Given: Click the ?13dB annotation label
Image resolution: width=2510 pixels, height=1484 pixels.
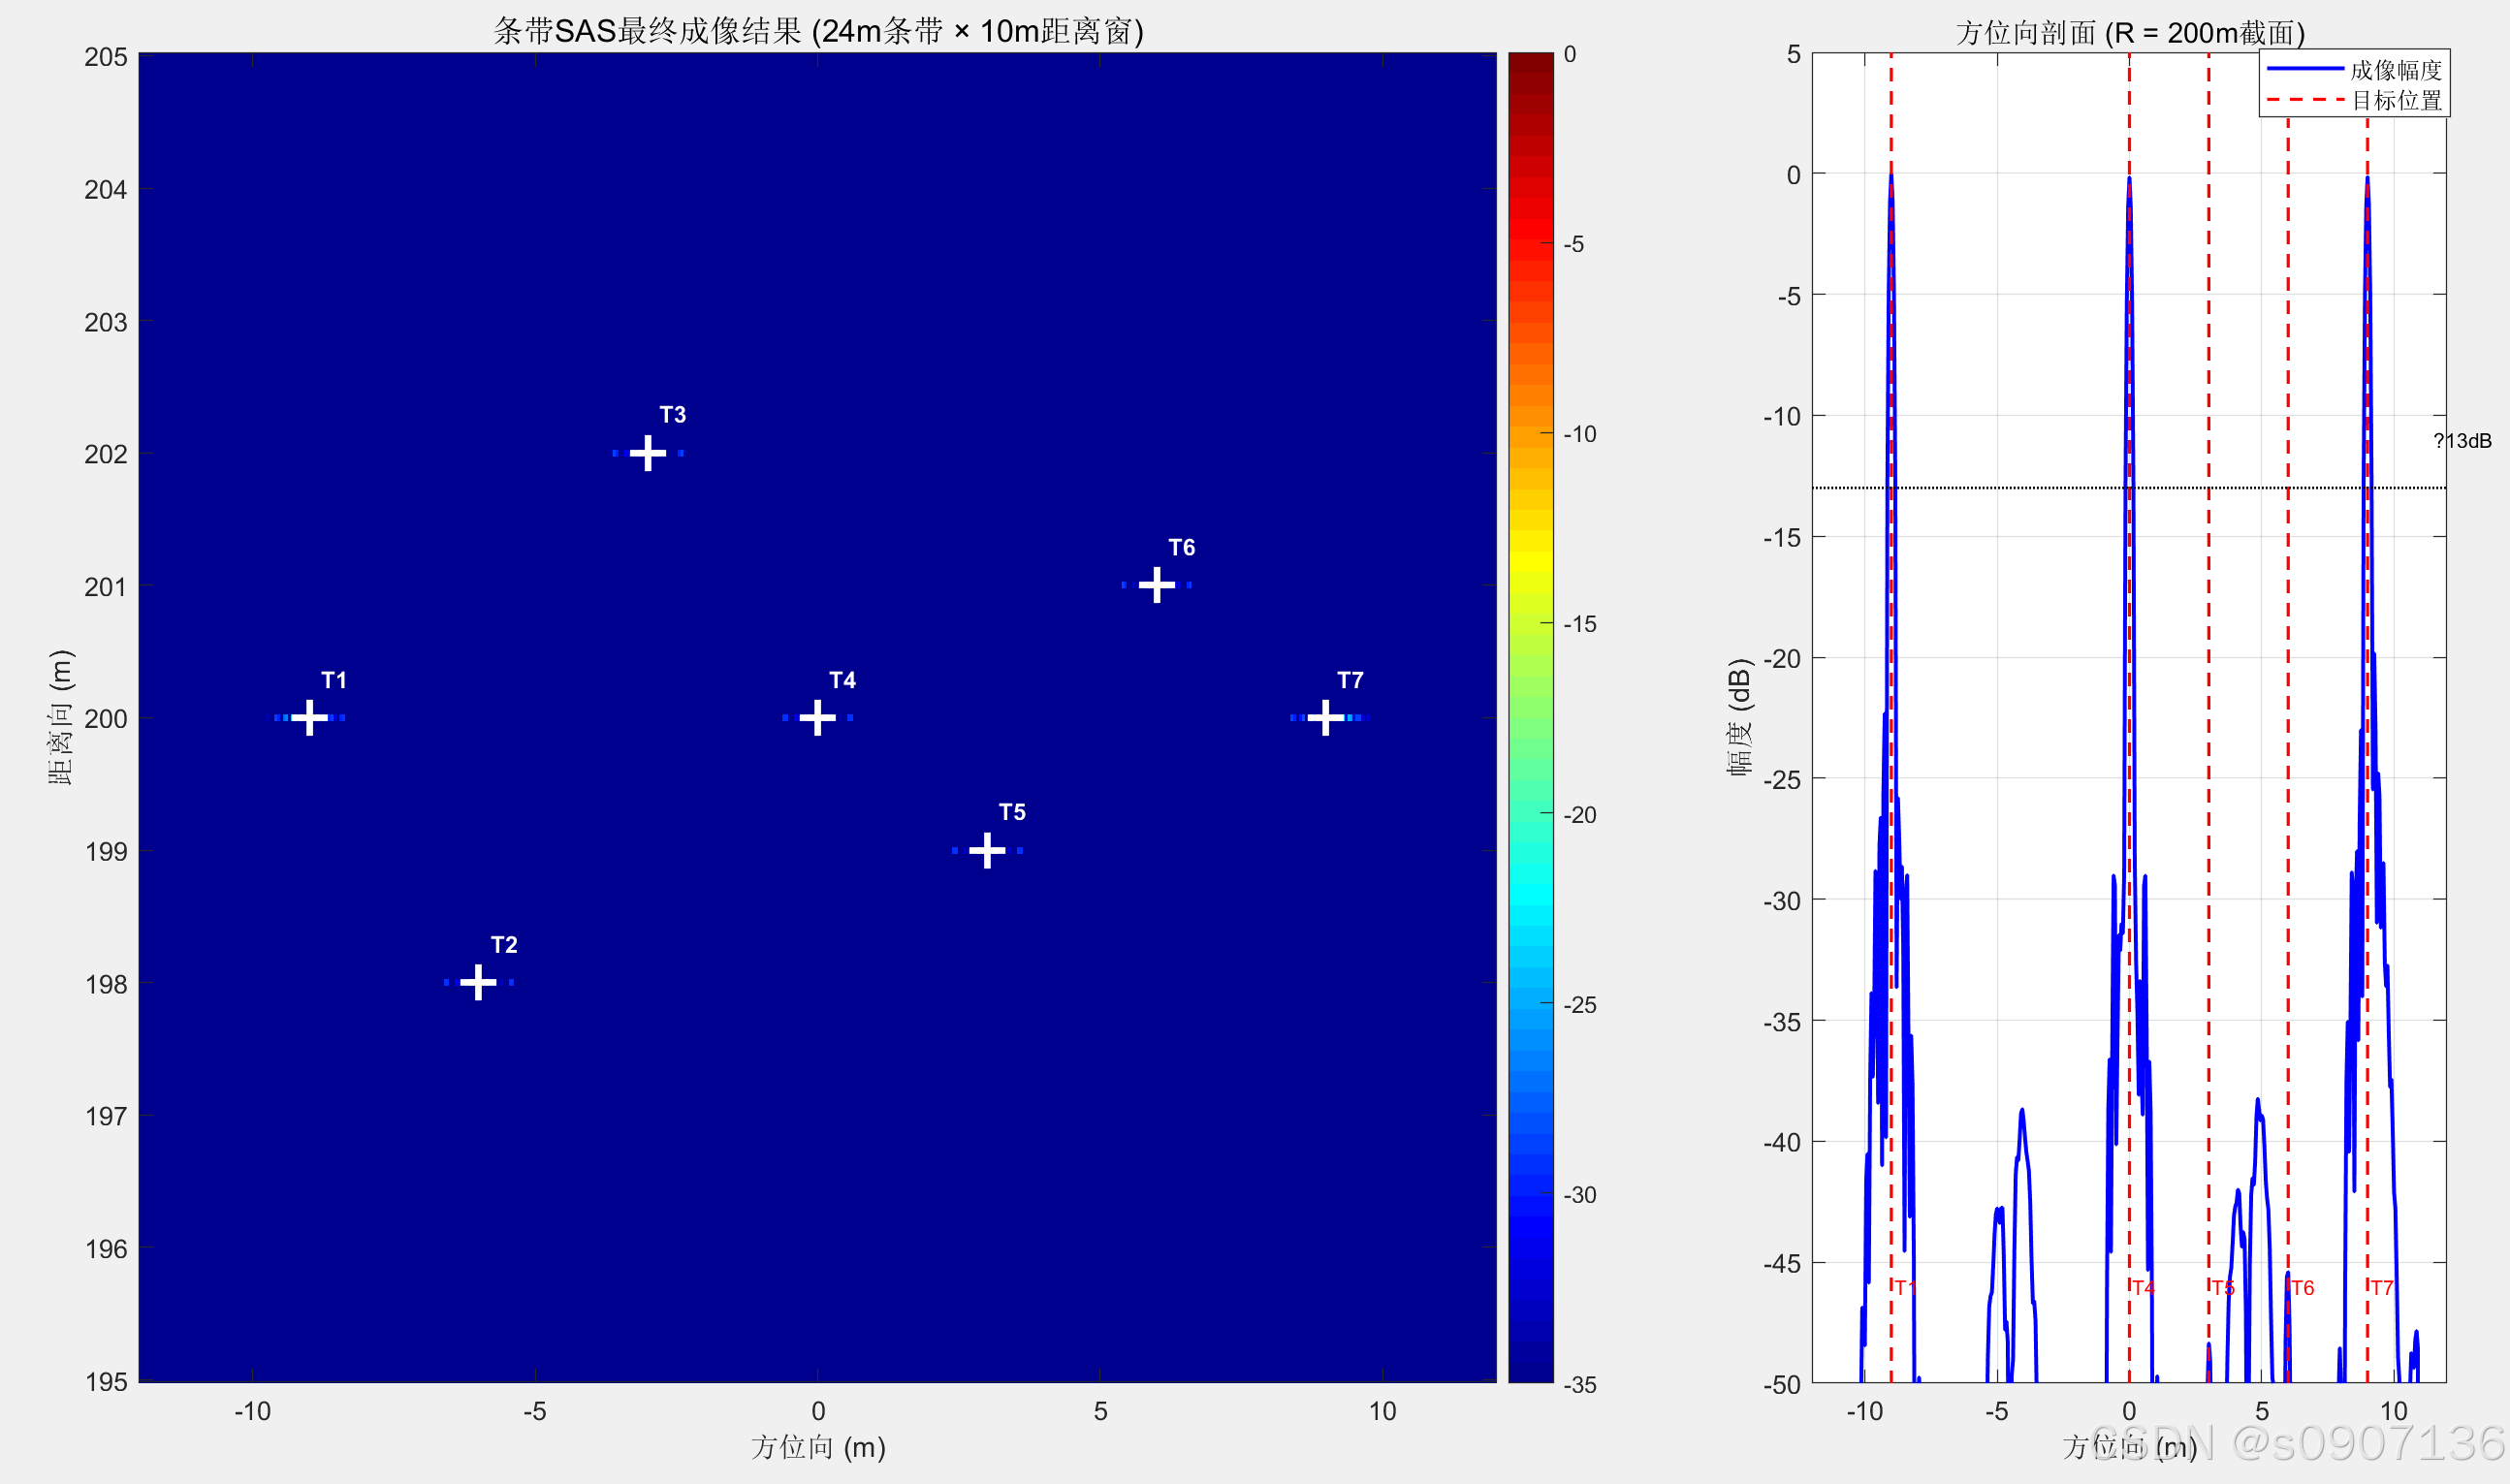Looking at the screenshot, I should 2462,441.
